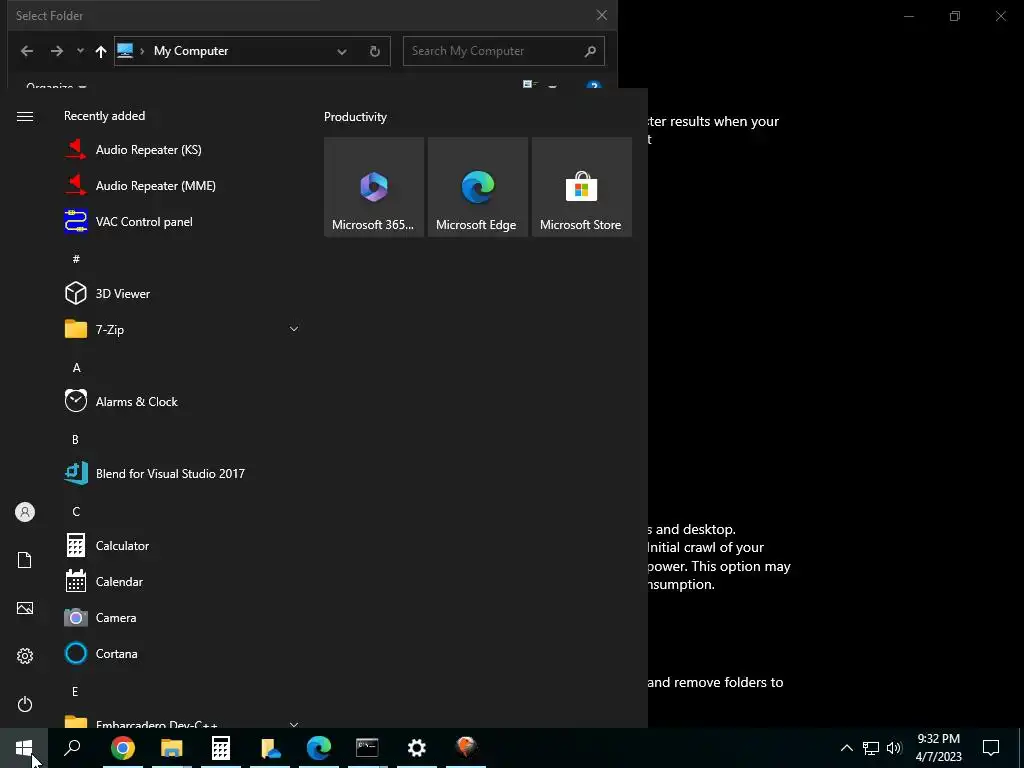Open the address bar path dropdown
This screenshot has height=768, width=1024.
point(342,52)
